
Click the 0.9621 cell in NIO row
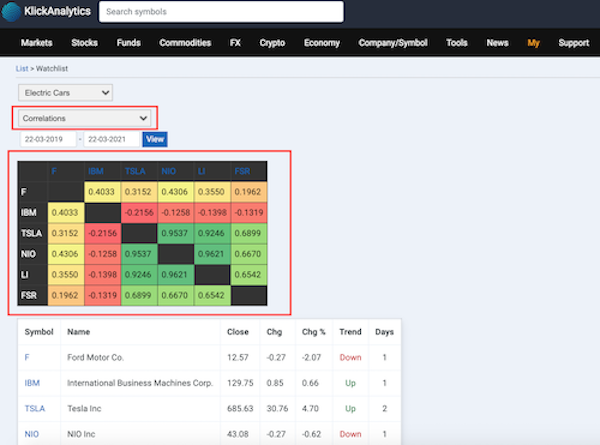point(212,254)
